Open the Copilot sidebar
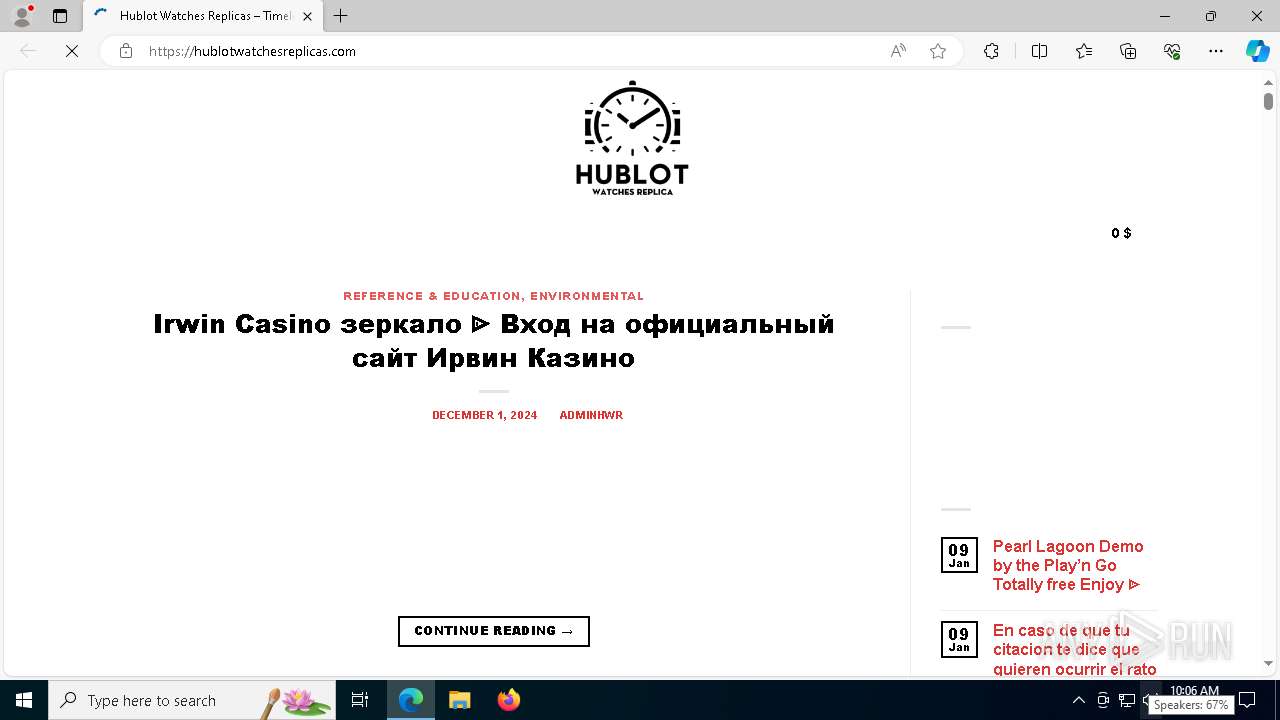 tap(1258, 51)
